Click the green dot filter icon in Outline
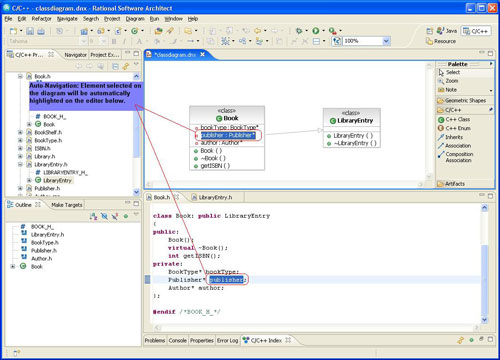The height and width of the screenshot is (360, 500). tap(126, 216)
